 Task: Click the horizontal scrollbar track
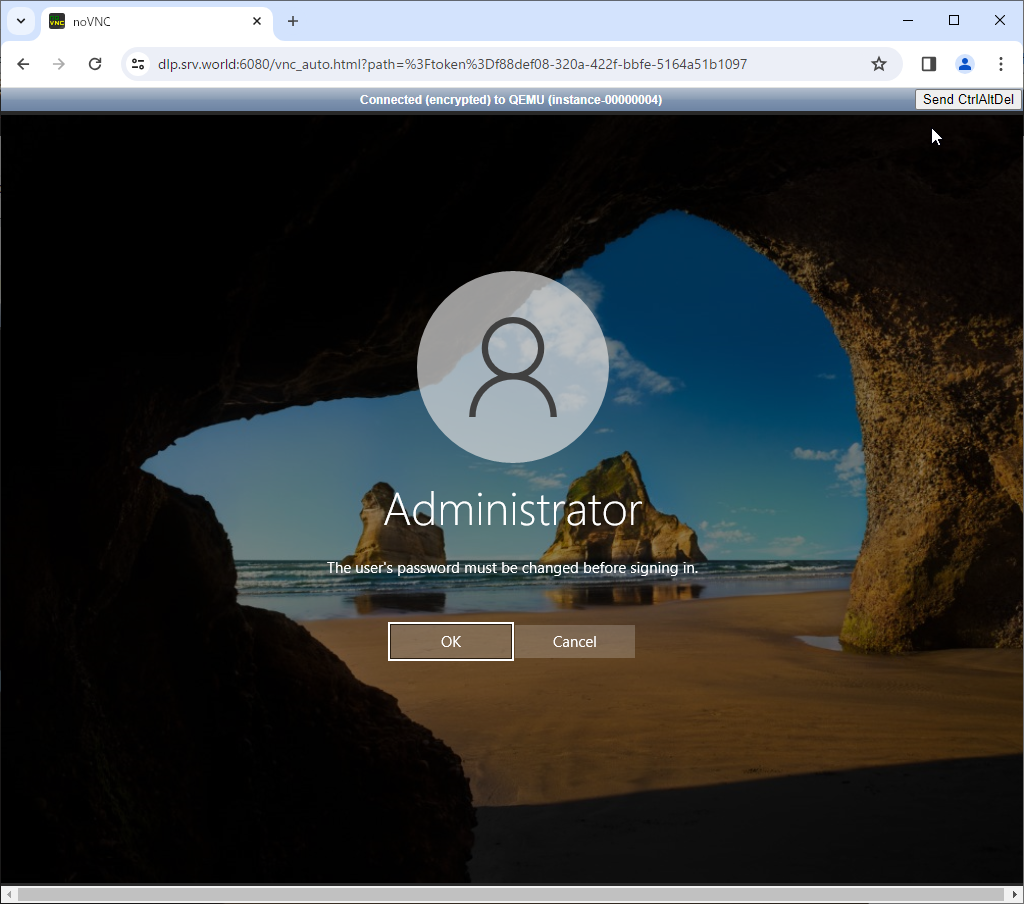pyautogui.click(x=512, y=894)
